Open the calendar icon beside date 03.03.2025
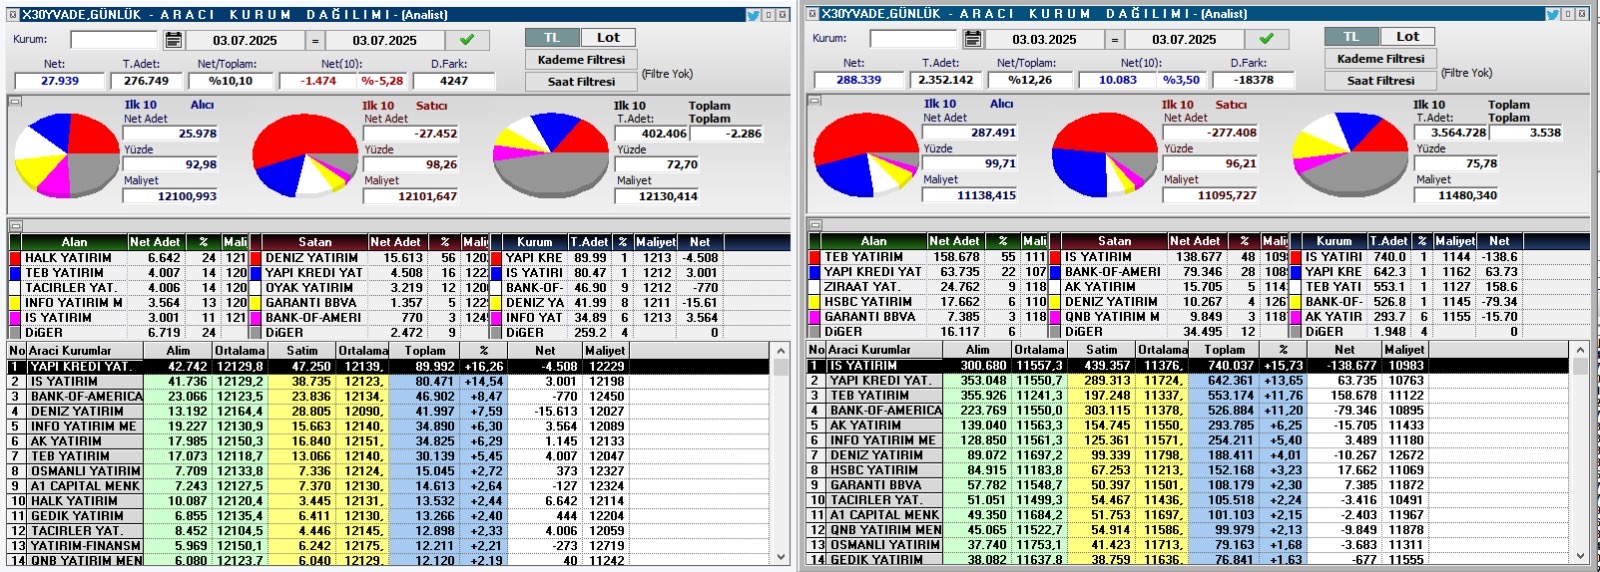Image resolution: width=1600 pixels, height=572 pixels. 973,39
